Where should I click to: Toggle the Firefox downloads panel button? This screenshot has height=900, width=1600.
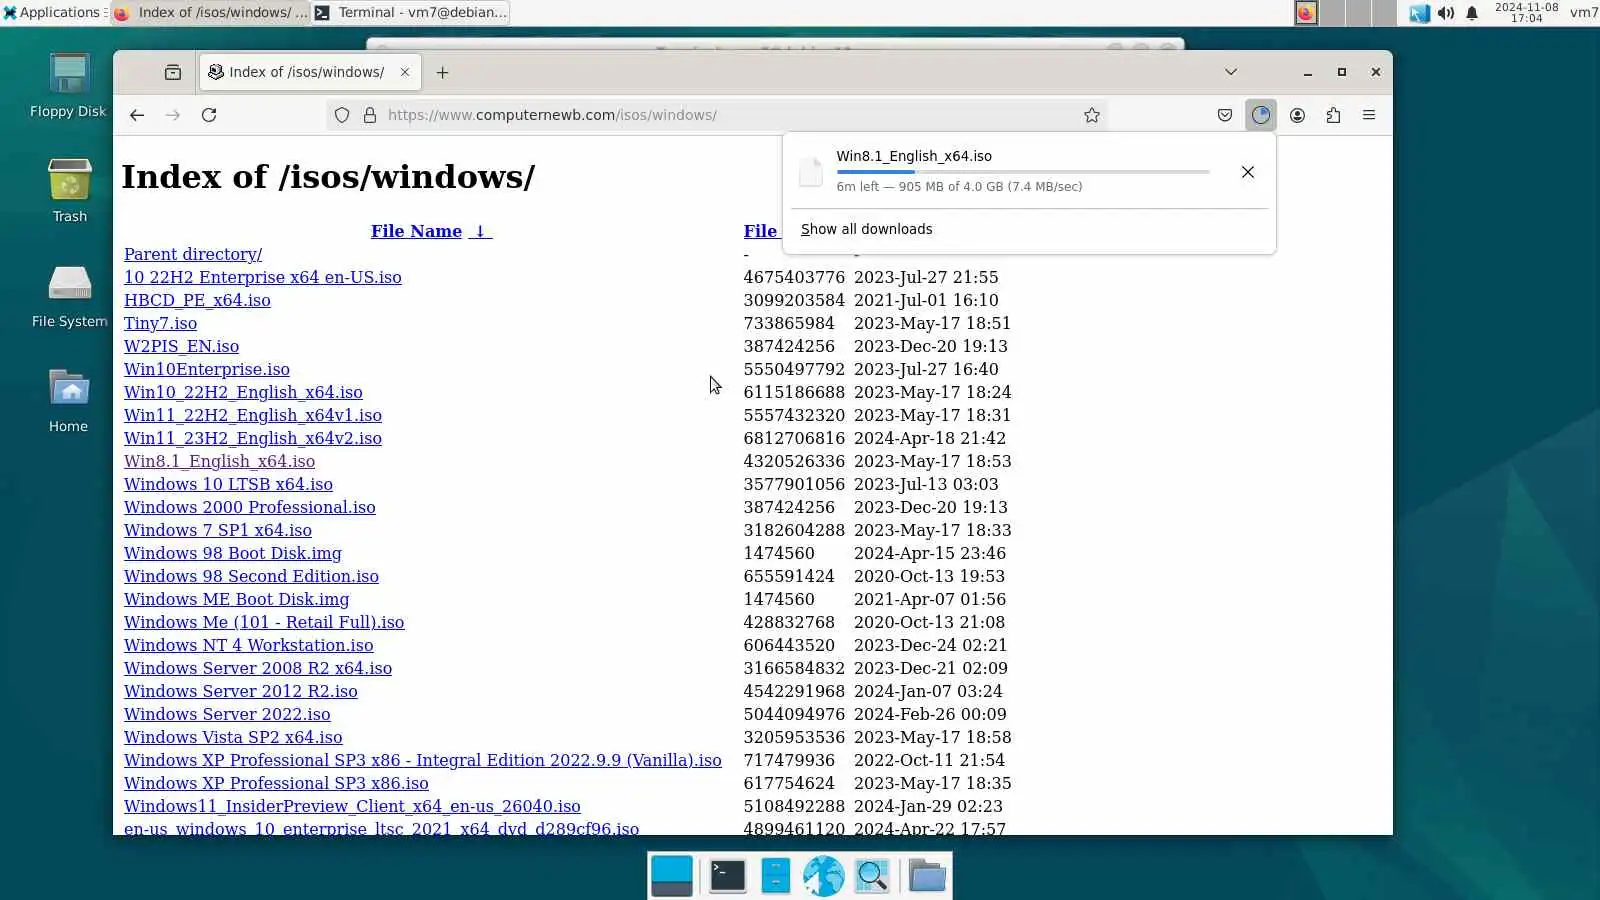1261,115
